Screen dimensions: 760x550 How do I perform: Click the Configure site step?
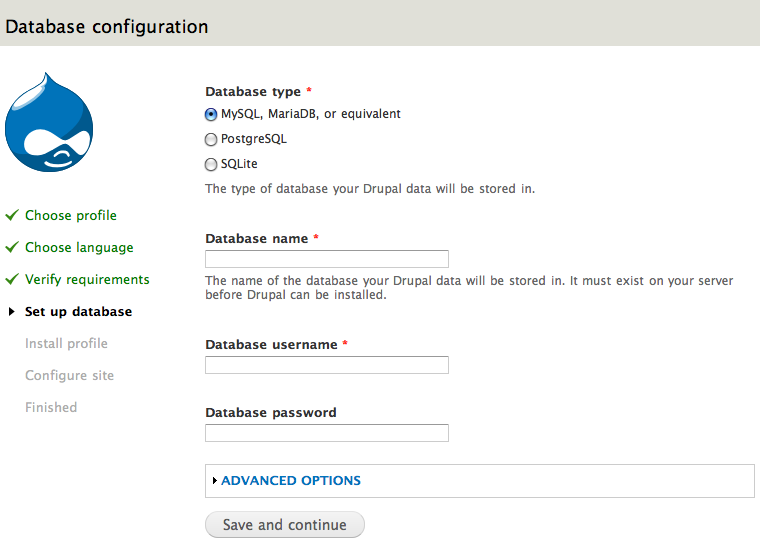[x=69, y=375]
